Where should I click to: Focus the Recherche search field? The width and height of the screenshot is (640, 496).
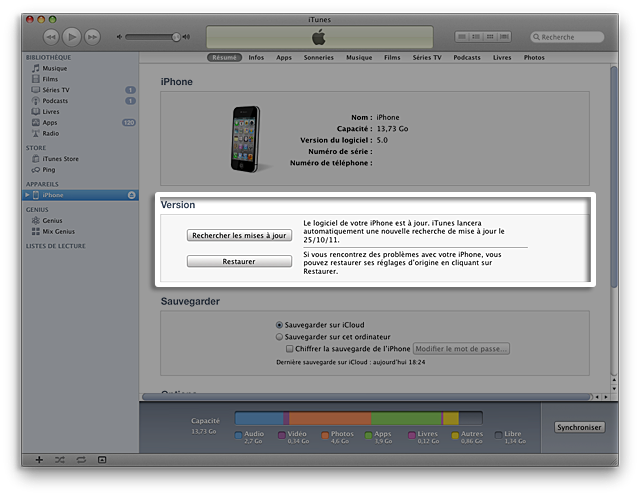pos(567,37)
